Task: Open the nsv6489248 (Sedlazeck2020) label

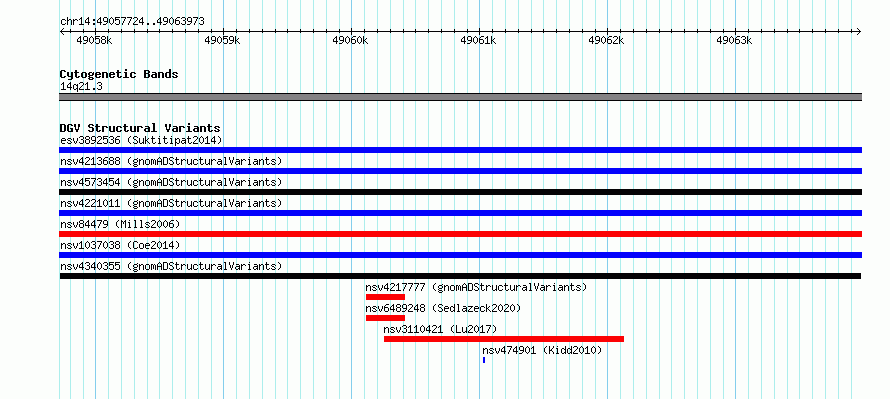Action: point(443,308)
